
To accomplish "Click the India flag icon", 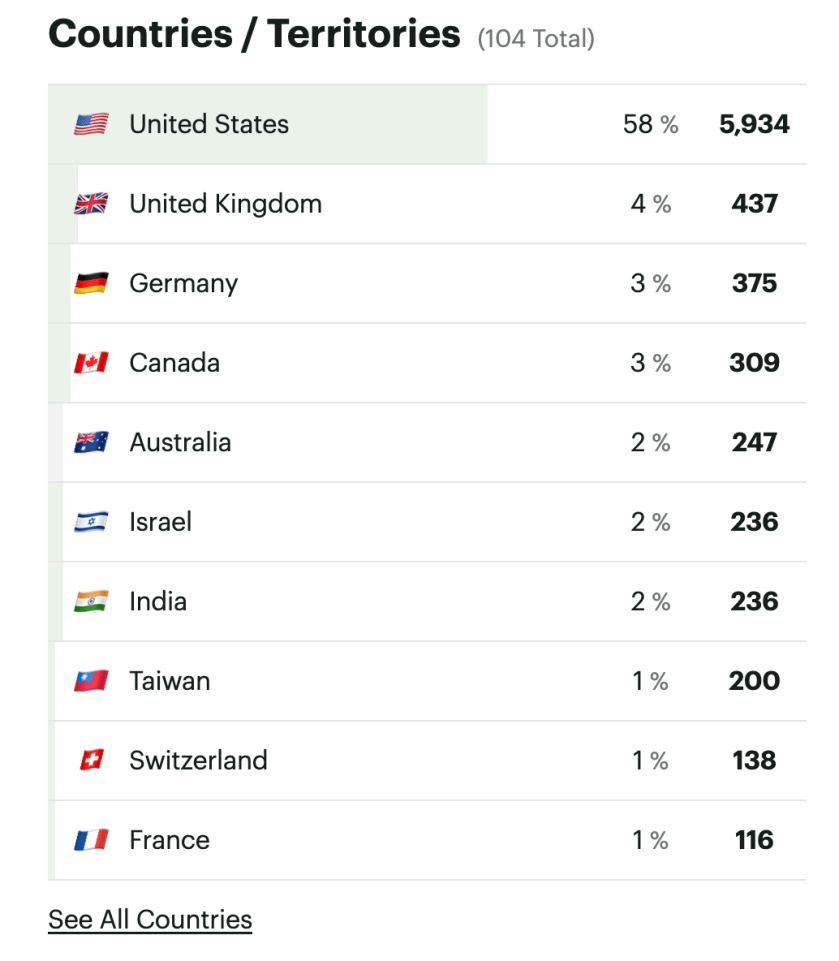I will click(91, 601).
